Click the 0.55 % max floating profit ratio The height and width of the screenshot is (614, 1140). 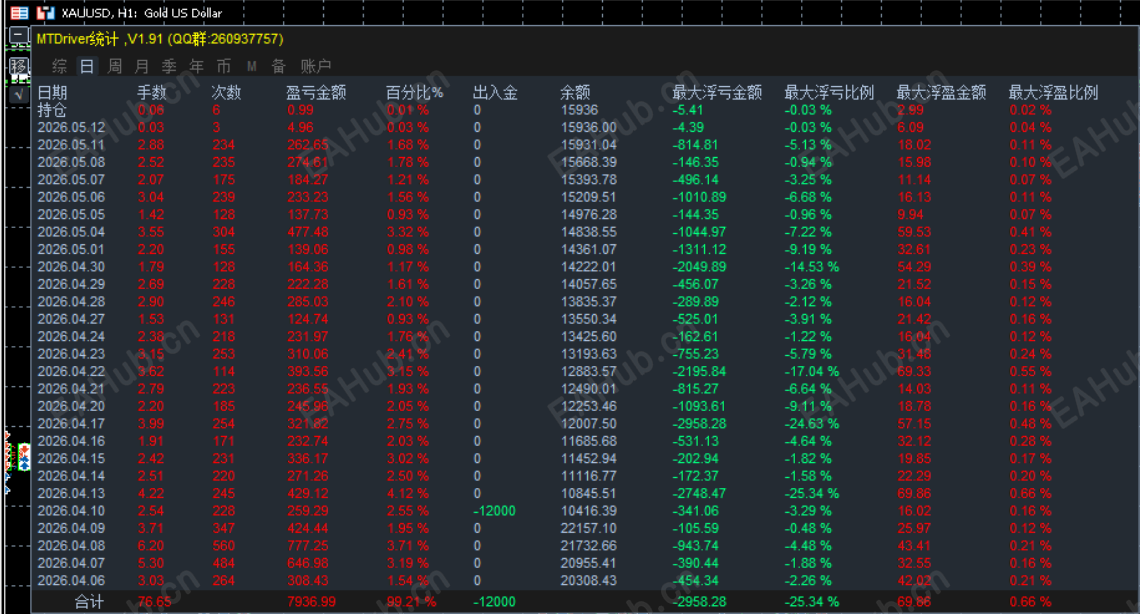tap(1030, 371)
